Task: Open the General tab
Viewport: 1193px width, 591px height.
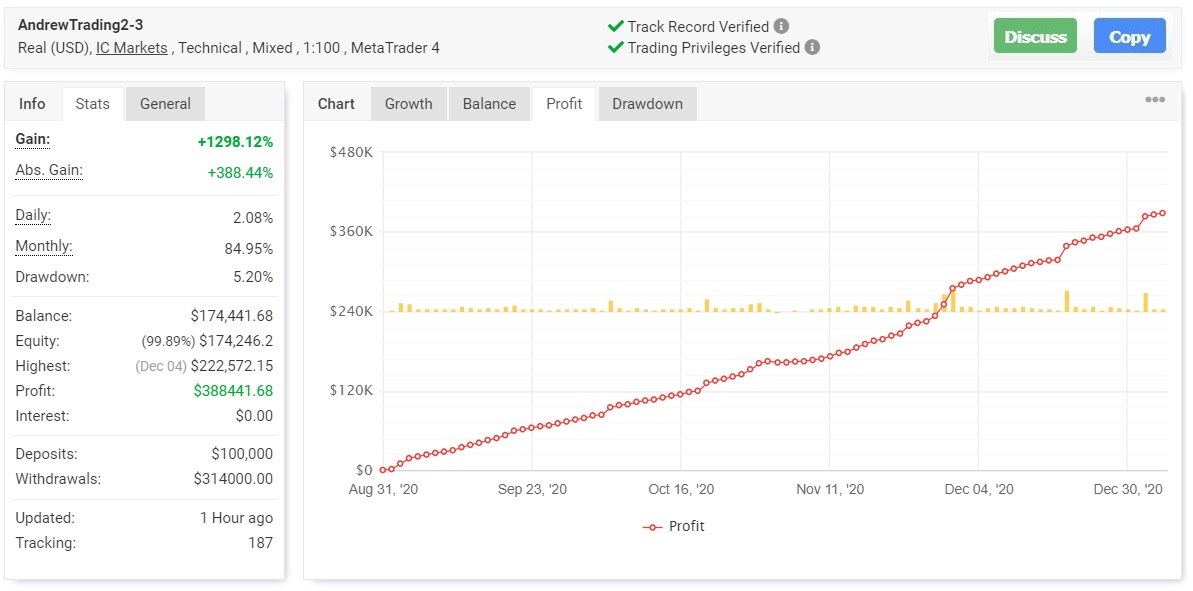Action: 165,104
